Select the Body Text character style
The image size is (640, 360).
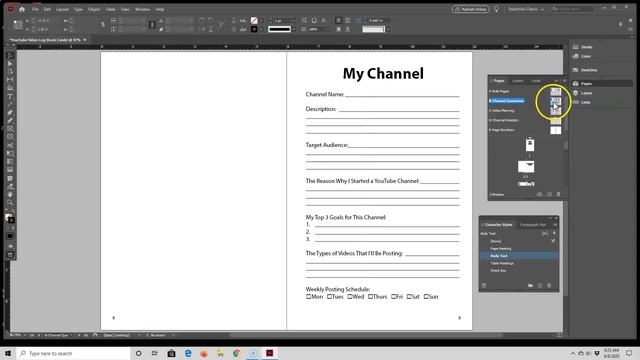pyautogui.click(x=519, y=256)
